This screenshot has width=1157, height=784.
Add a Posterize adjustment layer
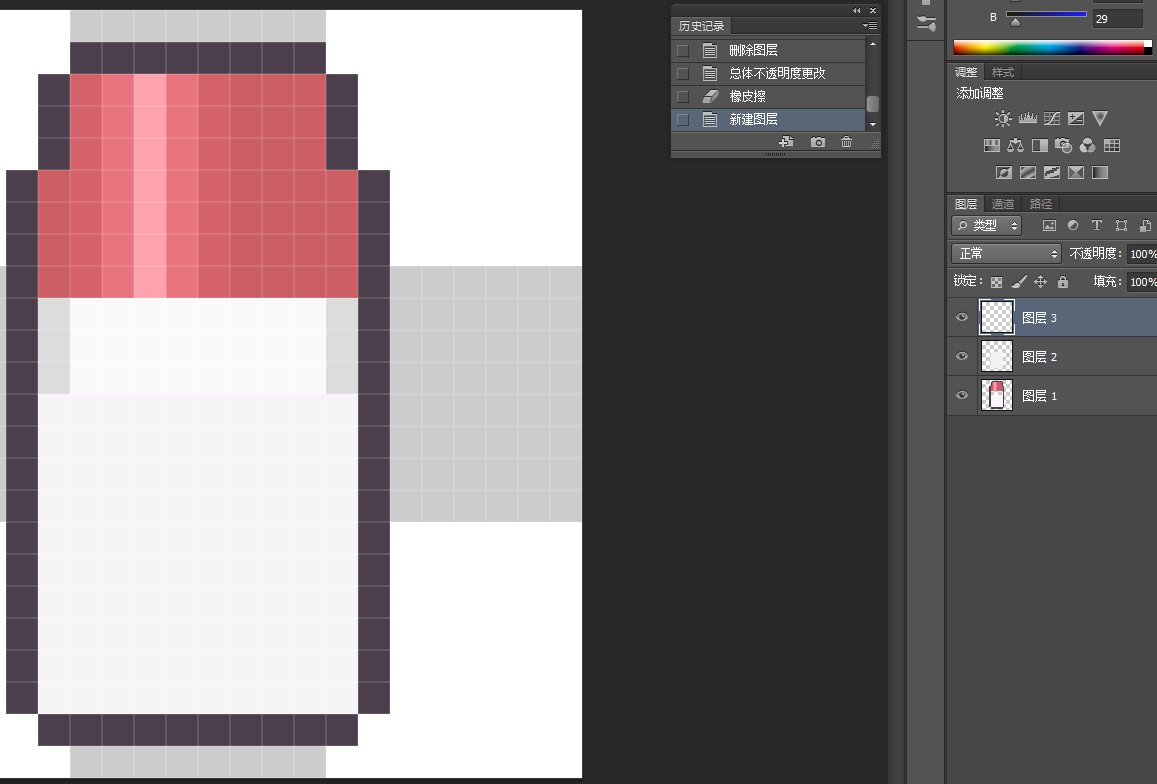tap(1028, 173)
